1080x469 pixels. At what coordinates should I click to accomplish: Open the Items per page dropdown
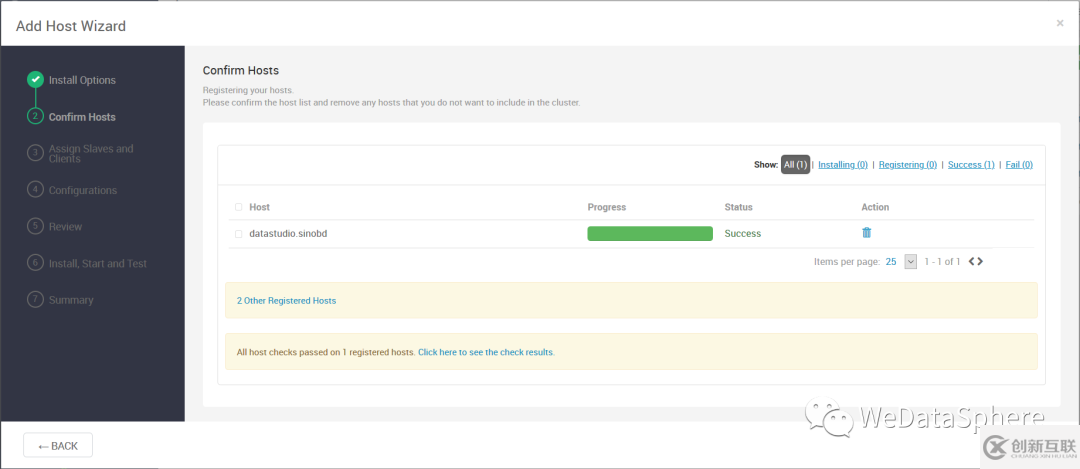click(x=910, y=262)
